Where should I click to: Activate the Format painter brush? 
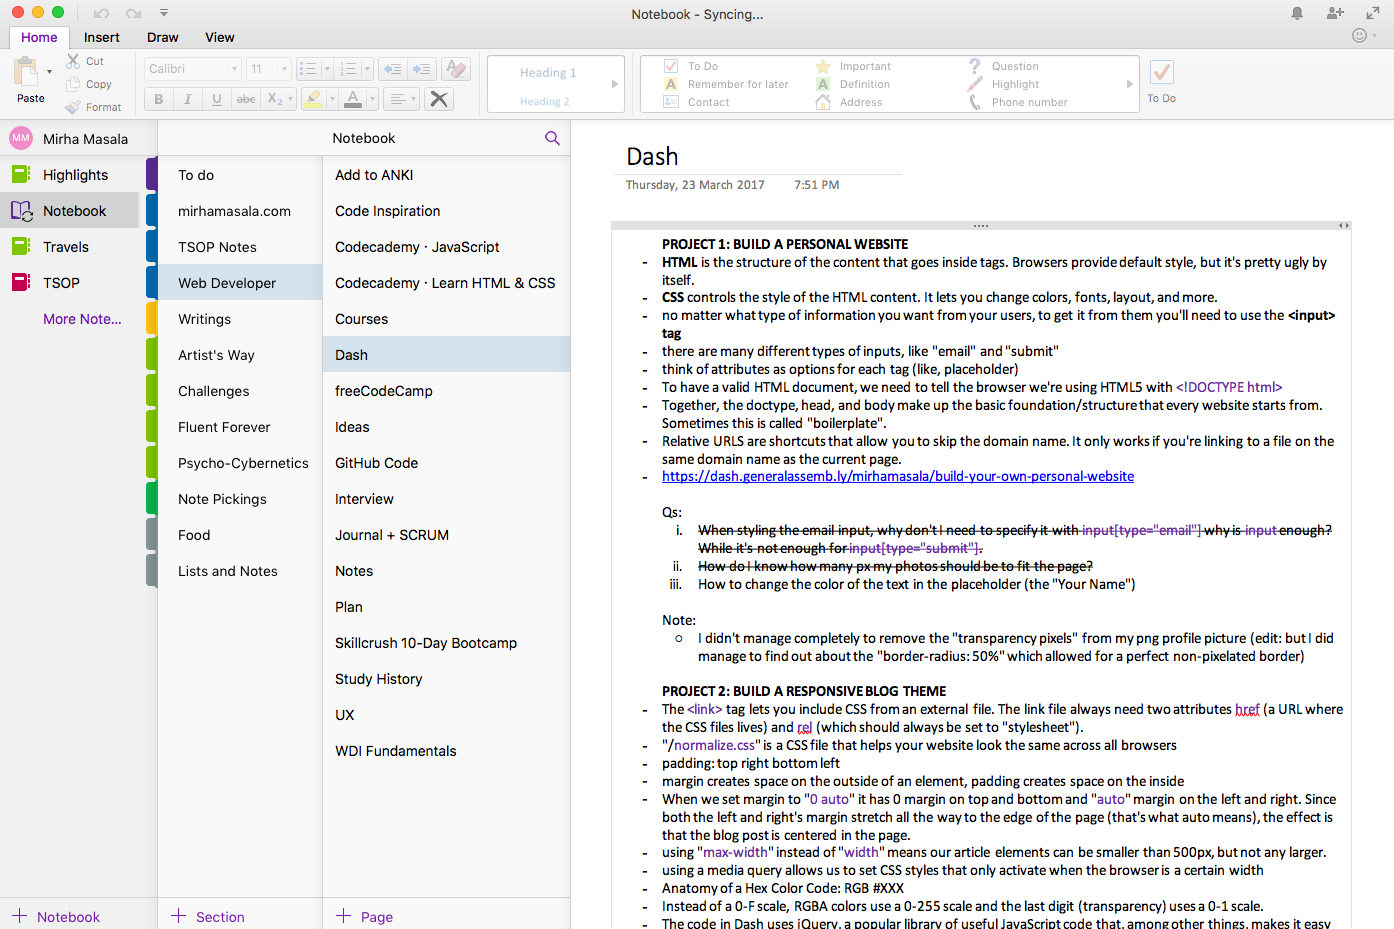click(x=73, y=107)
